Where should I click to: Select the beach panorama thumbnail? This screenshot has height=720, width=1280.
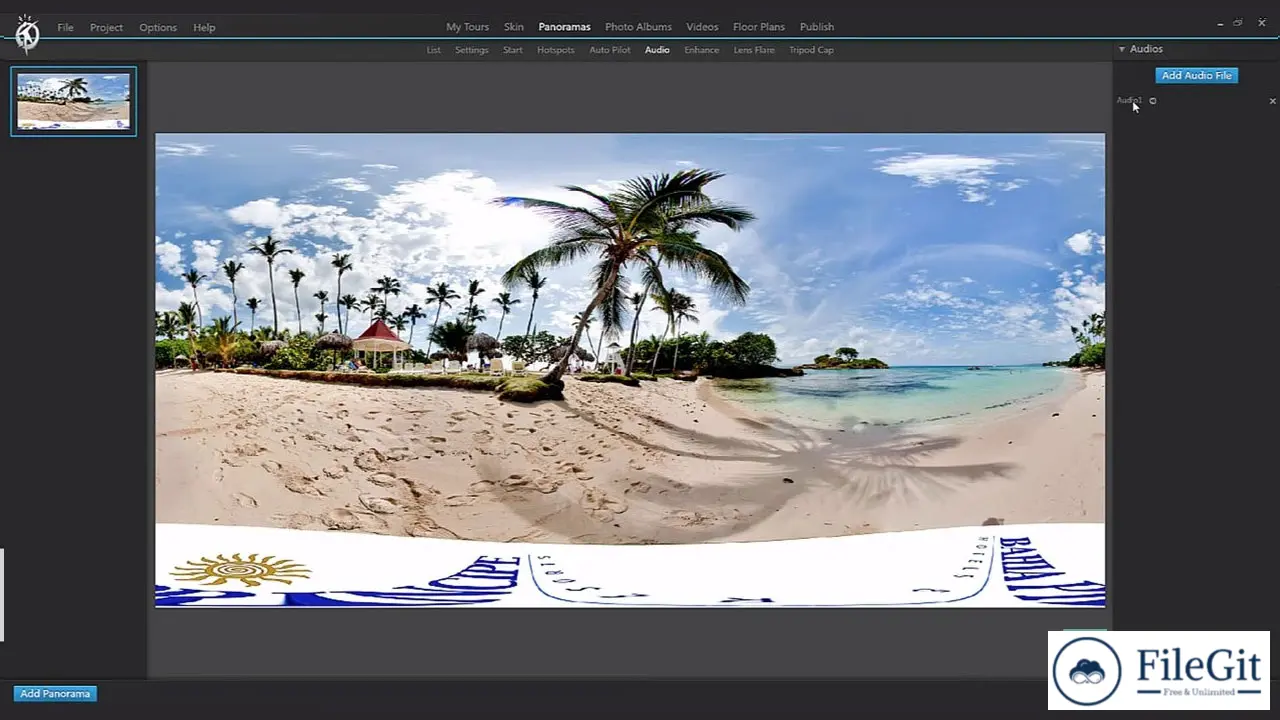73,101
